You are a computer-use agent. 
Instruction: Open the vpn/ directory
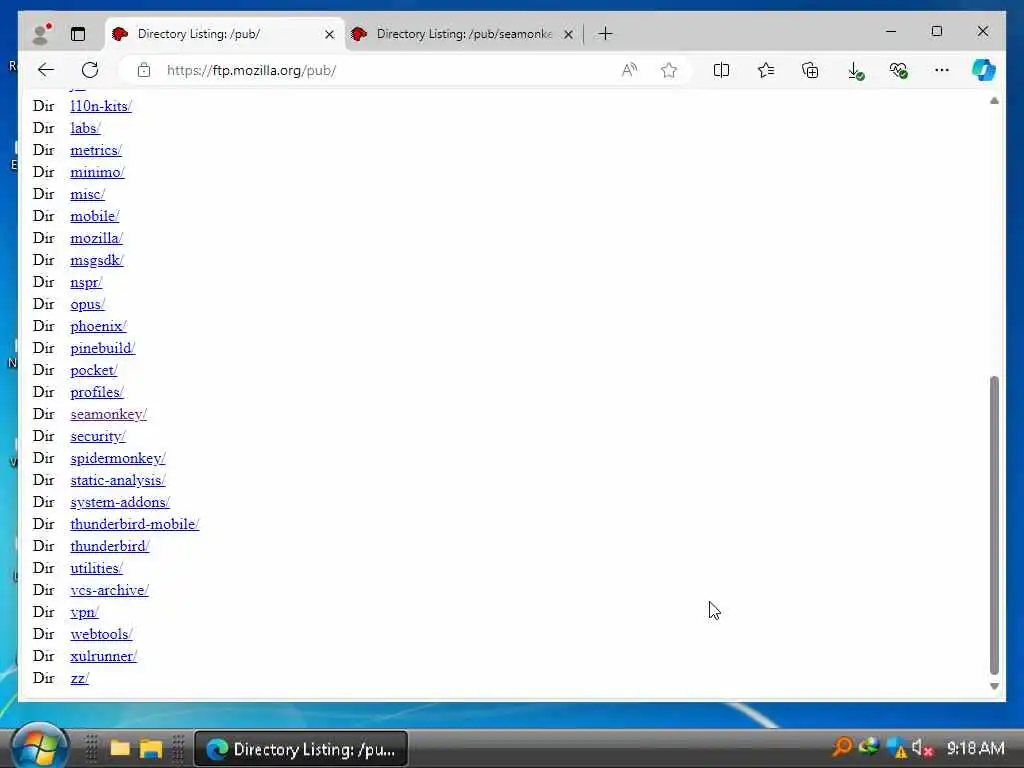[x=84, y=613]
